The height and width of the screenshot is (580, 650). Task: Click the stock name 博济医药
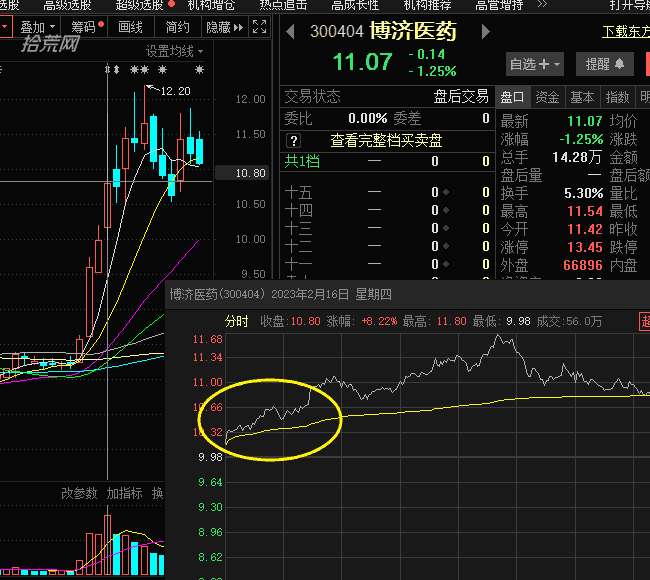(x=413, y=31)
